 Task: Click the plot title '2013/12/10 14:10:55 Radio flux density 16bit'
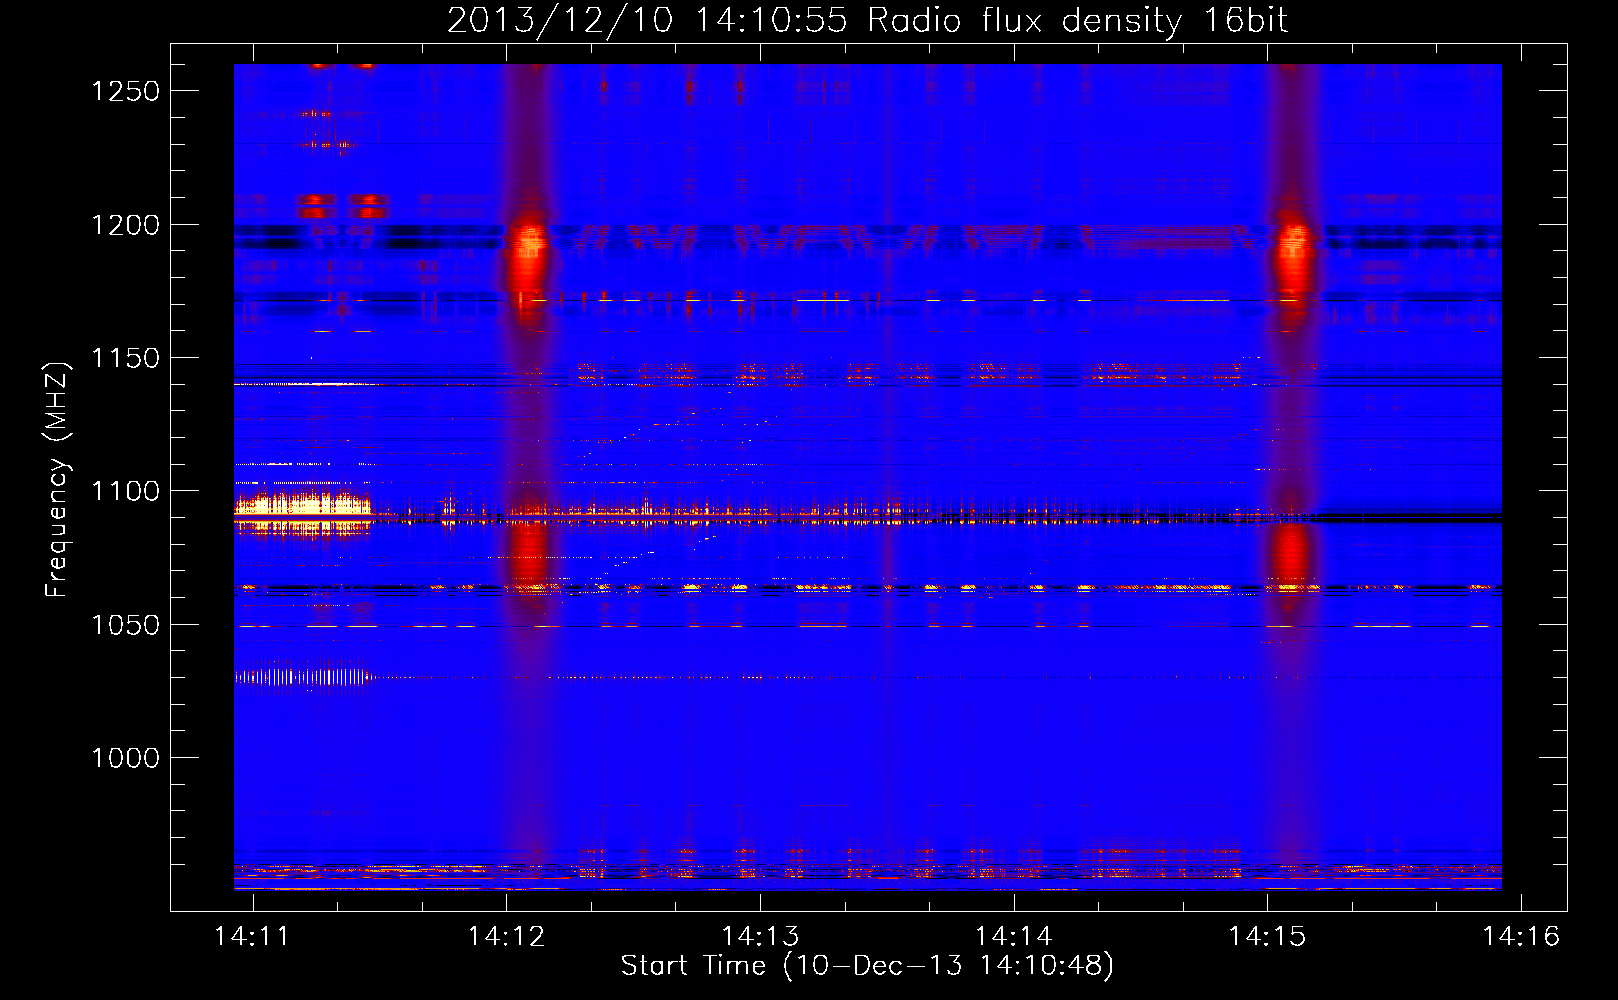(x=867, y=20)
